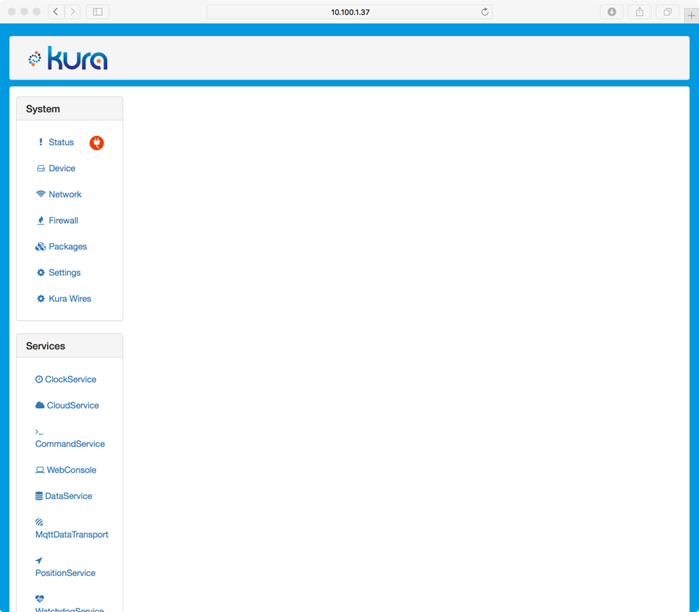
Task: Click the System panel header
Action: (70, 109)
